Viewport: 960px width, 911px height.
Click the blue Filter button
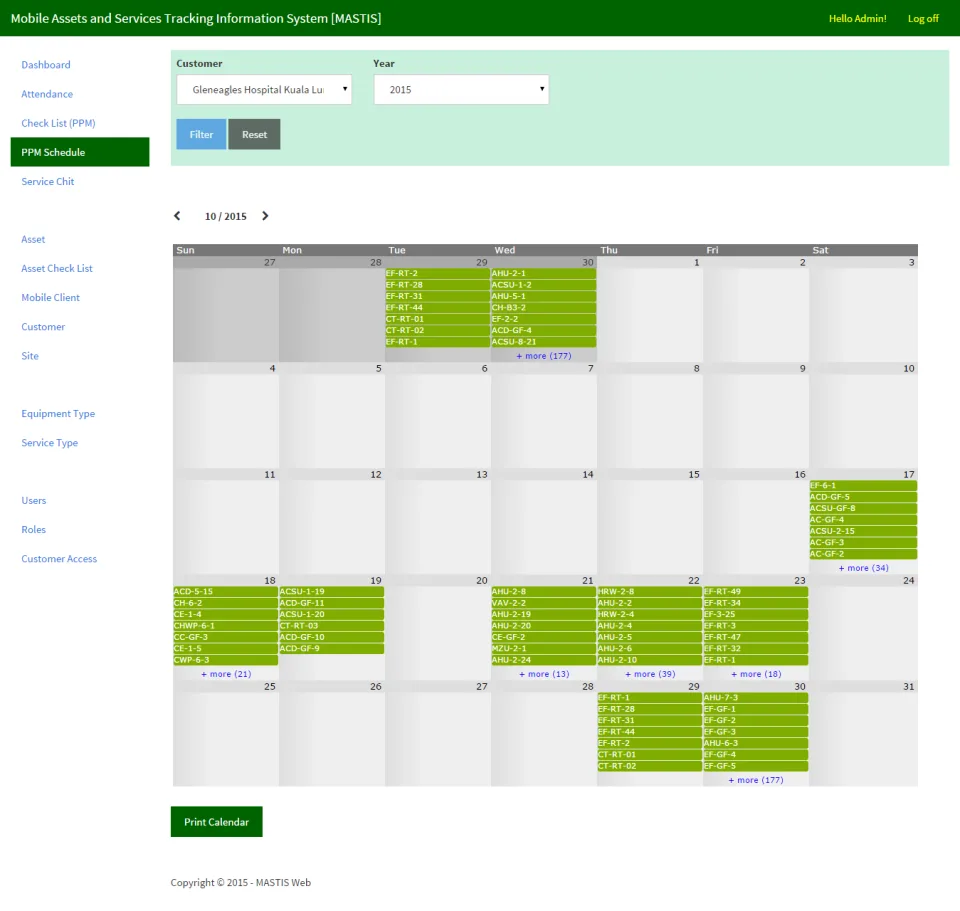point(201,134)
